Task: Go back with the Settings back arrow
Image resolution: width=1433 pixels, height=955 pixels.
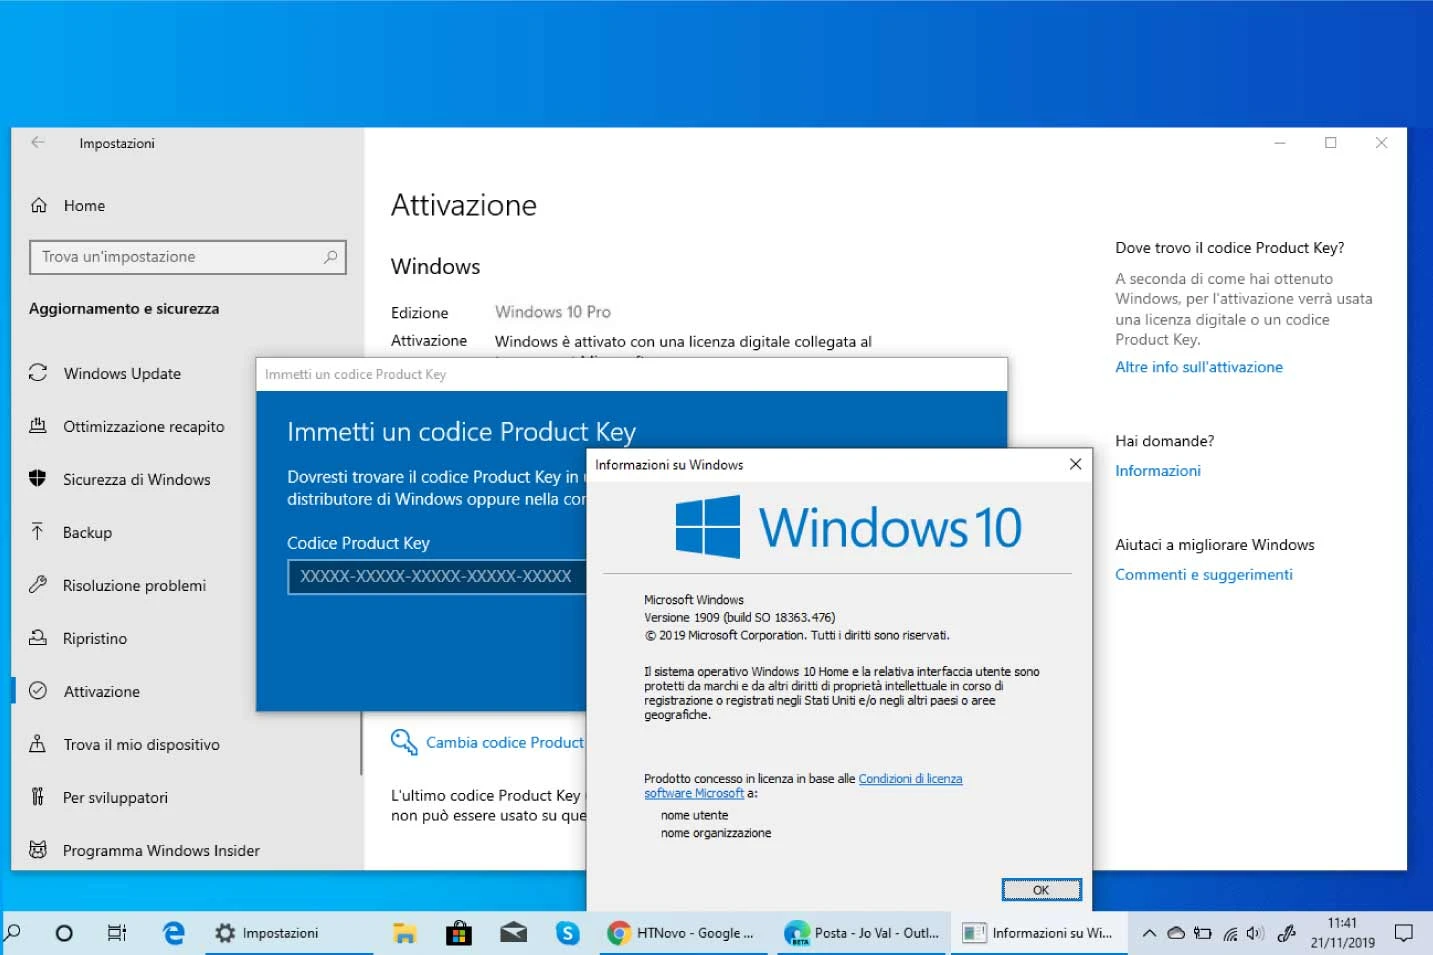Action: pos(38,143)
